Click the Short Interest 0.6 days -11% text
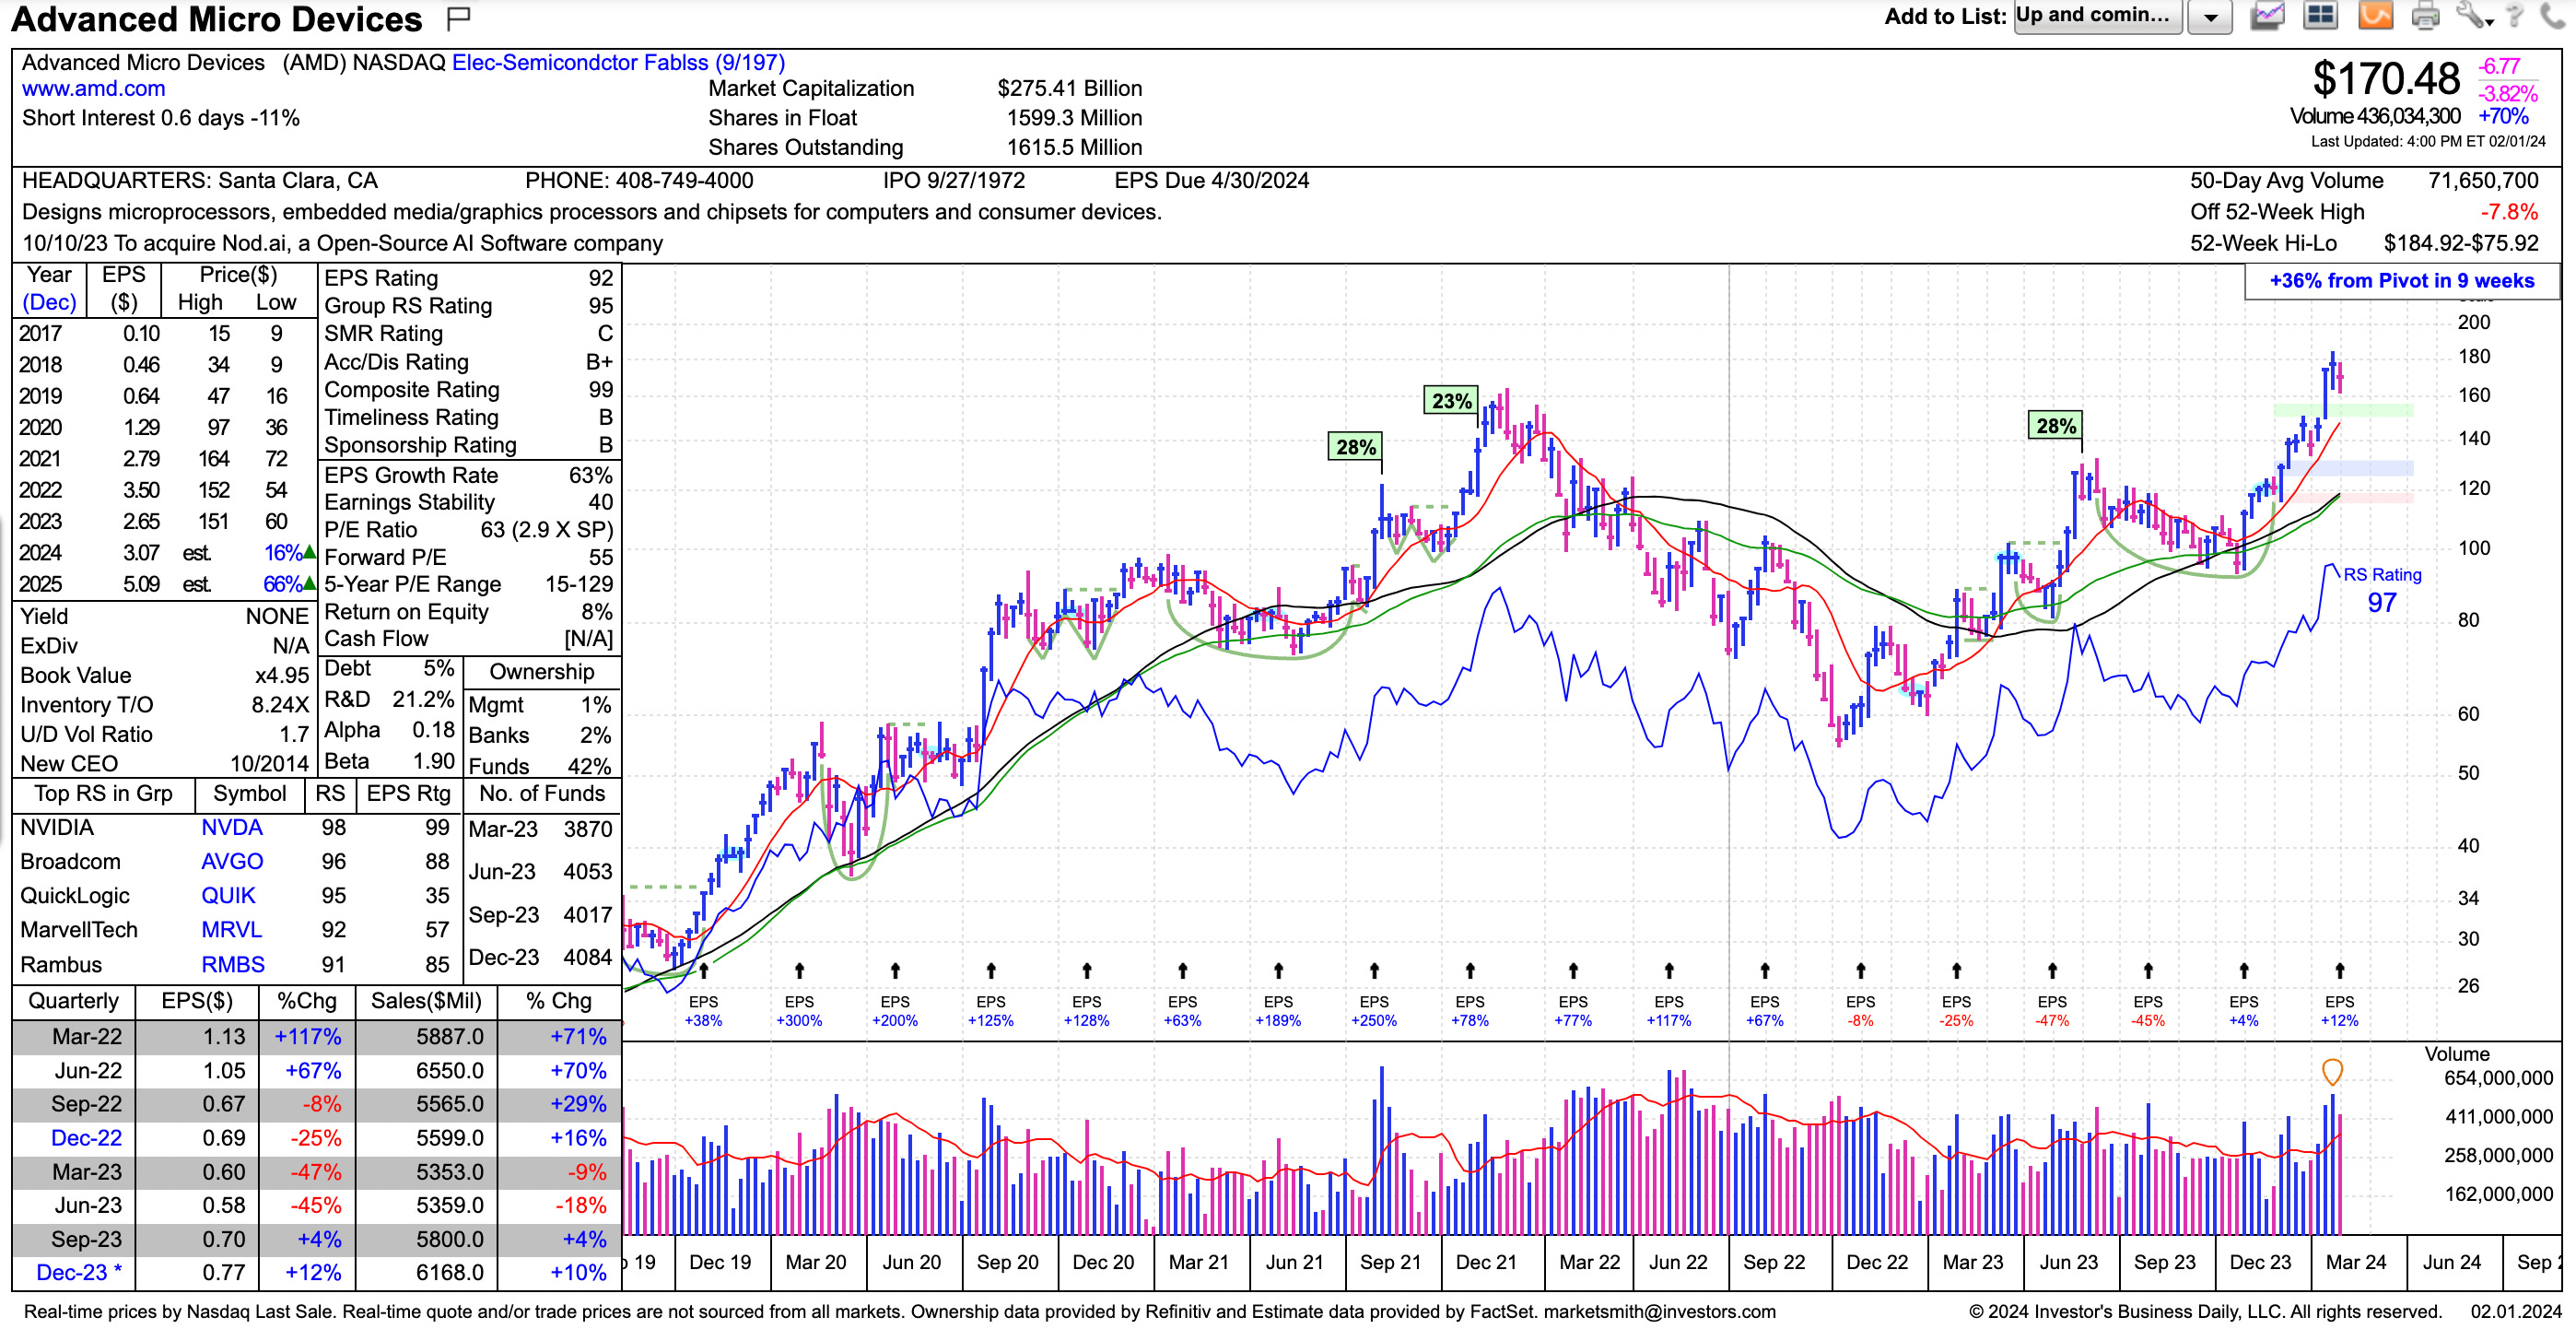Image resolution: width=2576 pixels, height=1329 pixels. (x=160, y=118)
